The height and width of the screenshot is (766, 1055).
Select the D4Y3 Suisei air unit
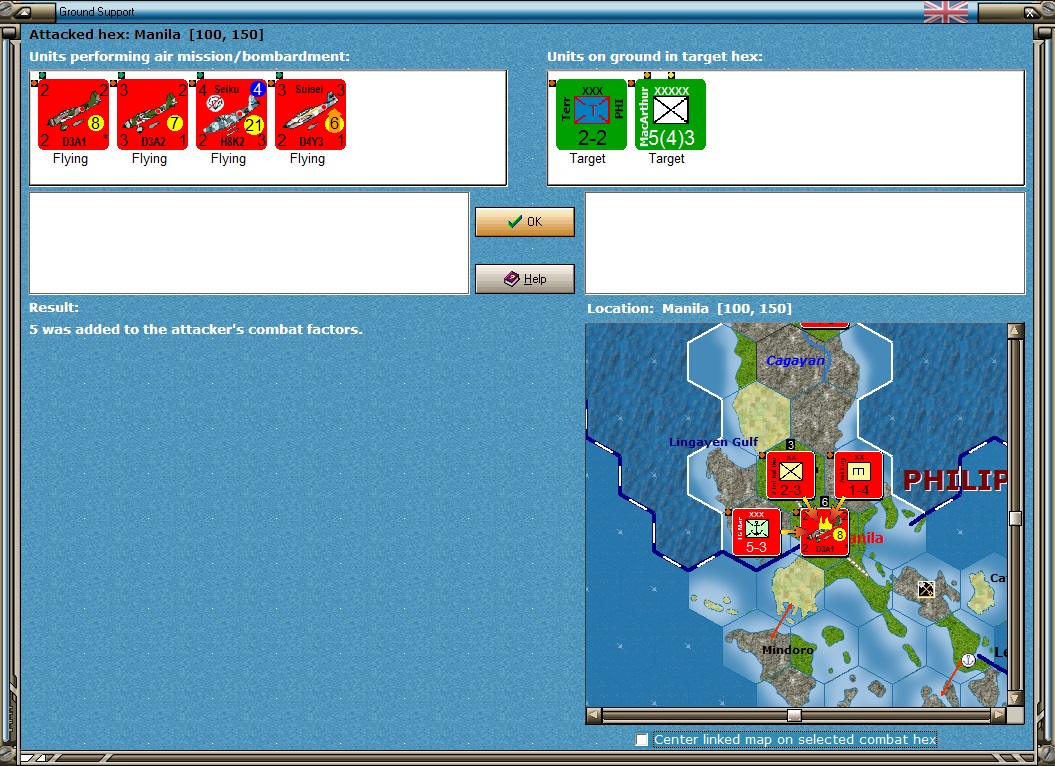tap(310, 114)
